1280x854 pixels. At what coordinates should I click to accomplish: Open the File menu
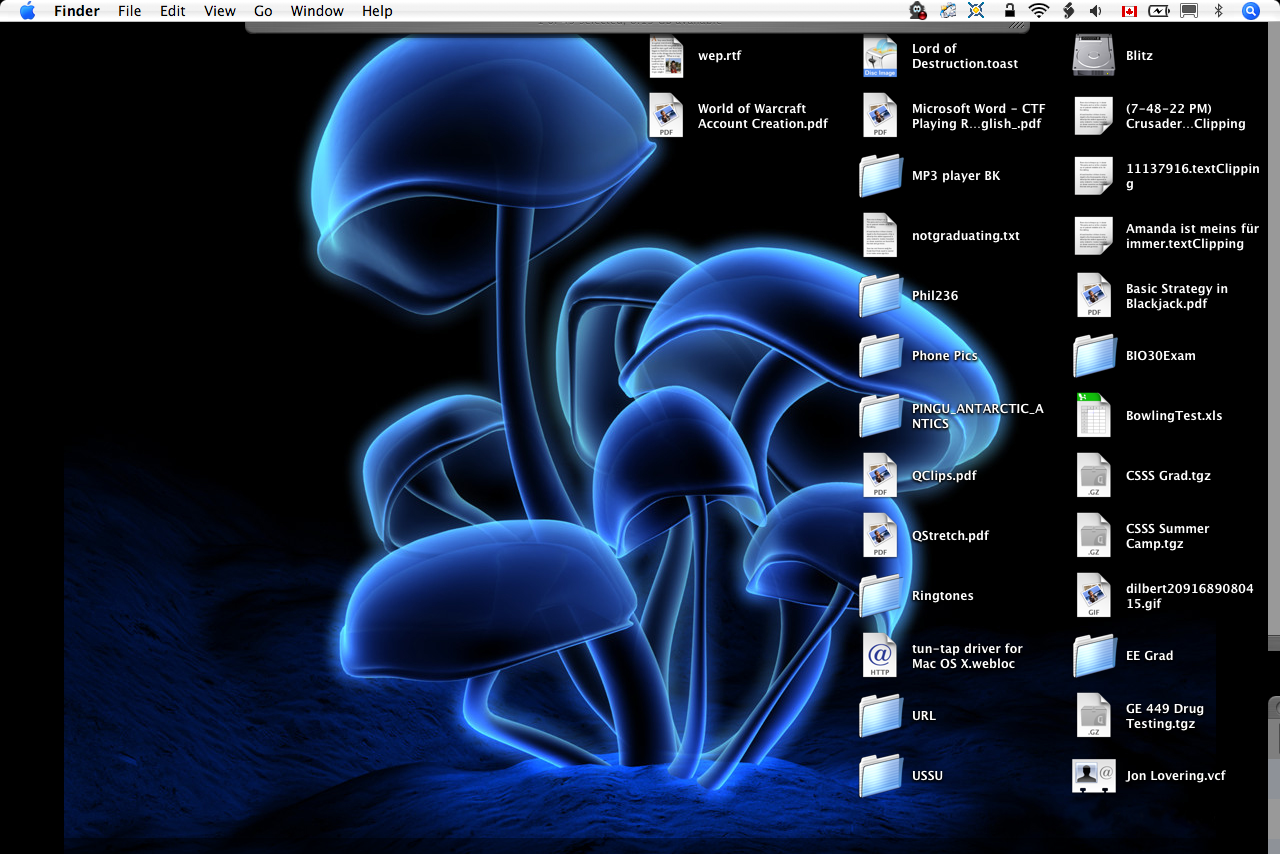[x=129, y=11]
